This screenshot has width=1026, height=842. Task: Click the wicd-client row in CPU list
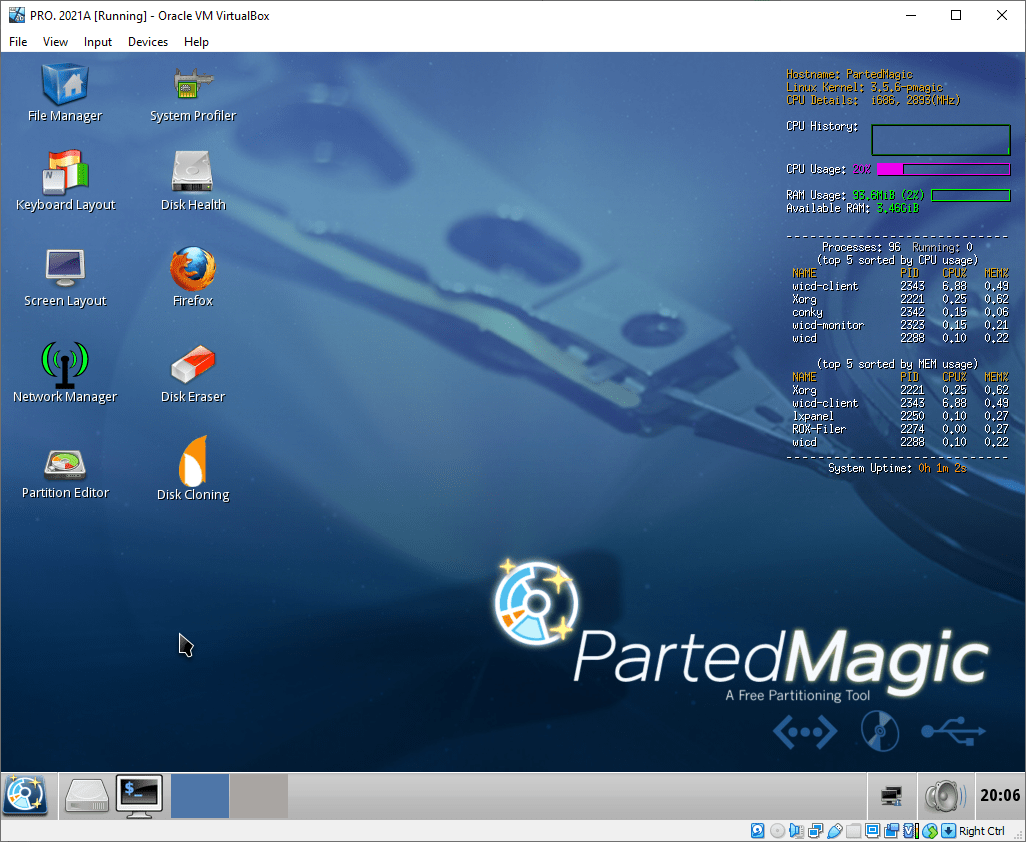tap(900, 286)
